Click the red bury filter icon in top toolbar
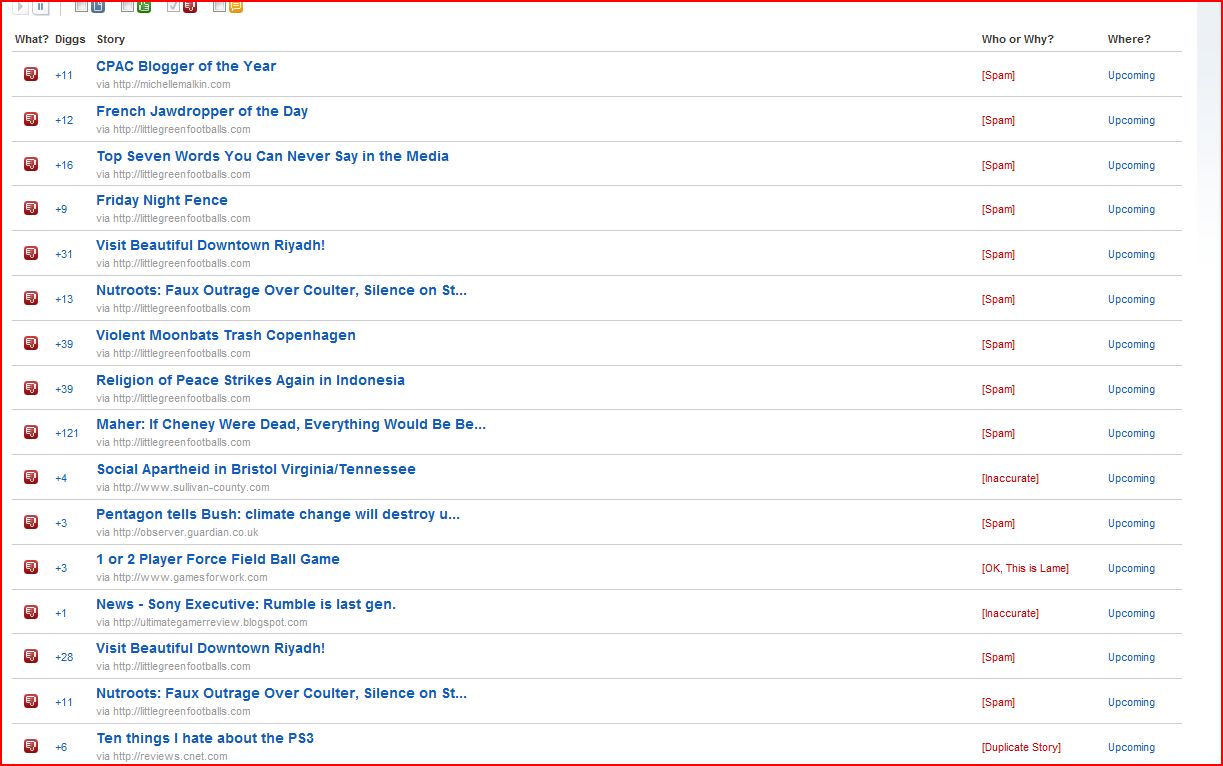Image resolution: width=1223 pixels, height=766 pixels. (x=190, y=6)
